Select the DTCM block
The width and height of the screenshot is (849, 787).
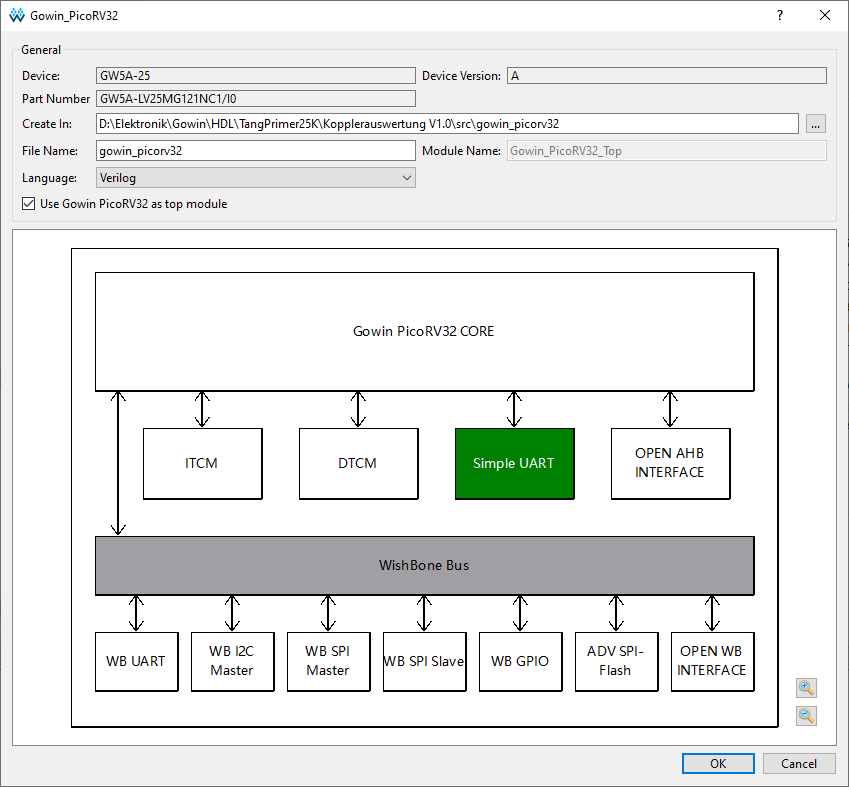point(358,464)
